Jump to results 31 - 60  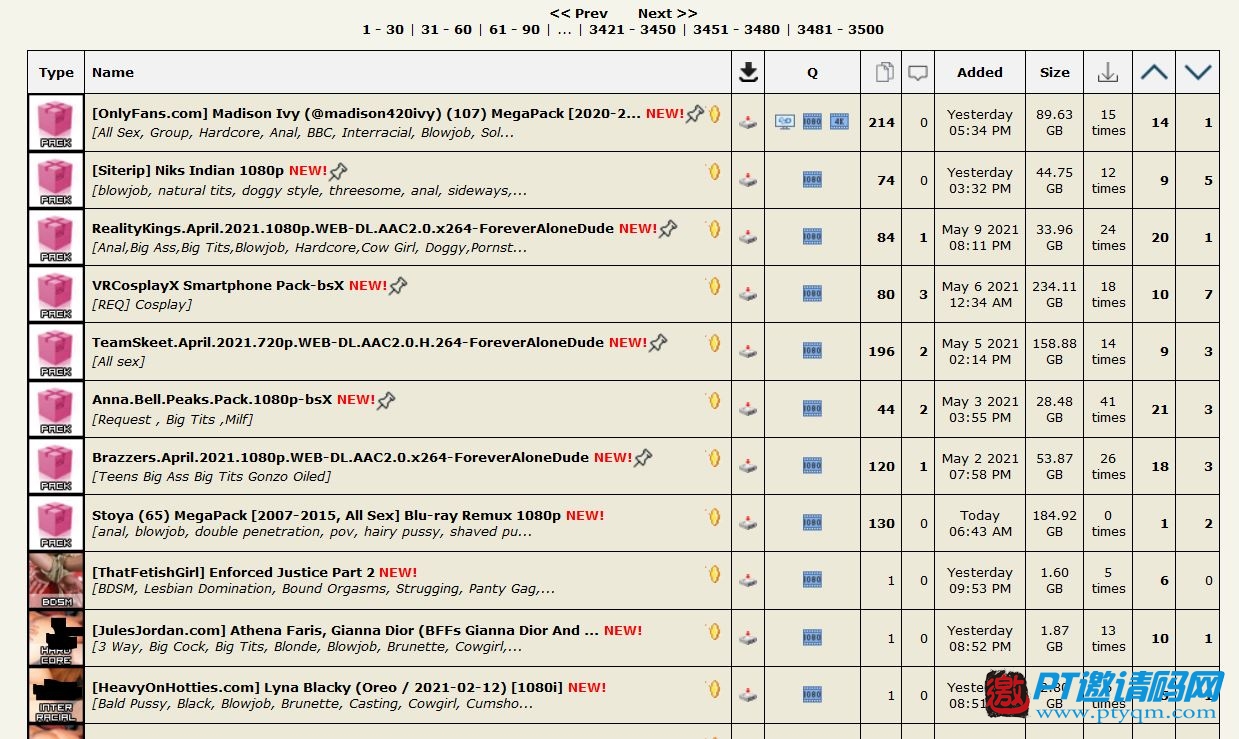(x=446, y=29)
